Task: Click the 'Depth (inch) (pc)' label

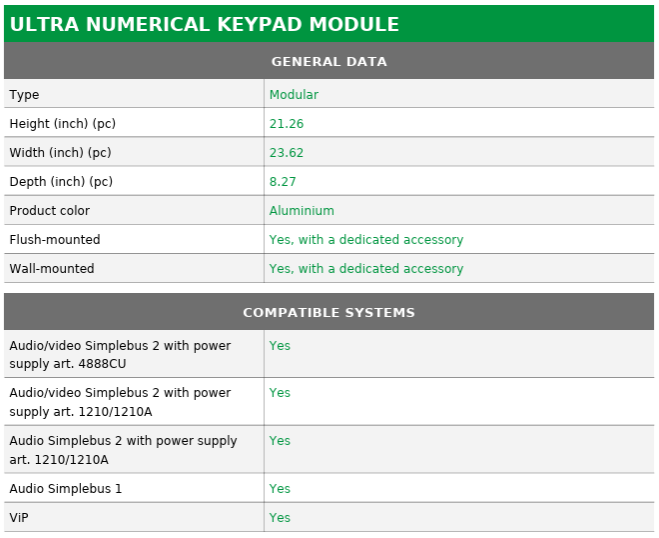Action: [x=61, y=182]
